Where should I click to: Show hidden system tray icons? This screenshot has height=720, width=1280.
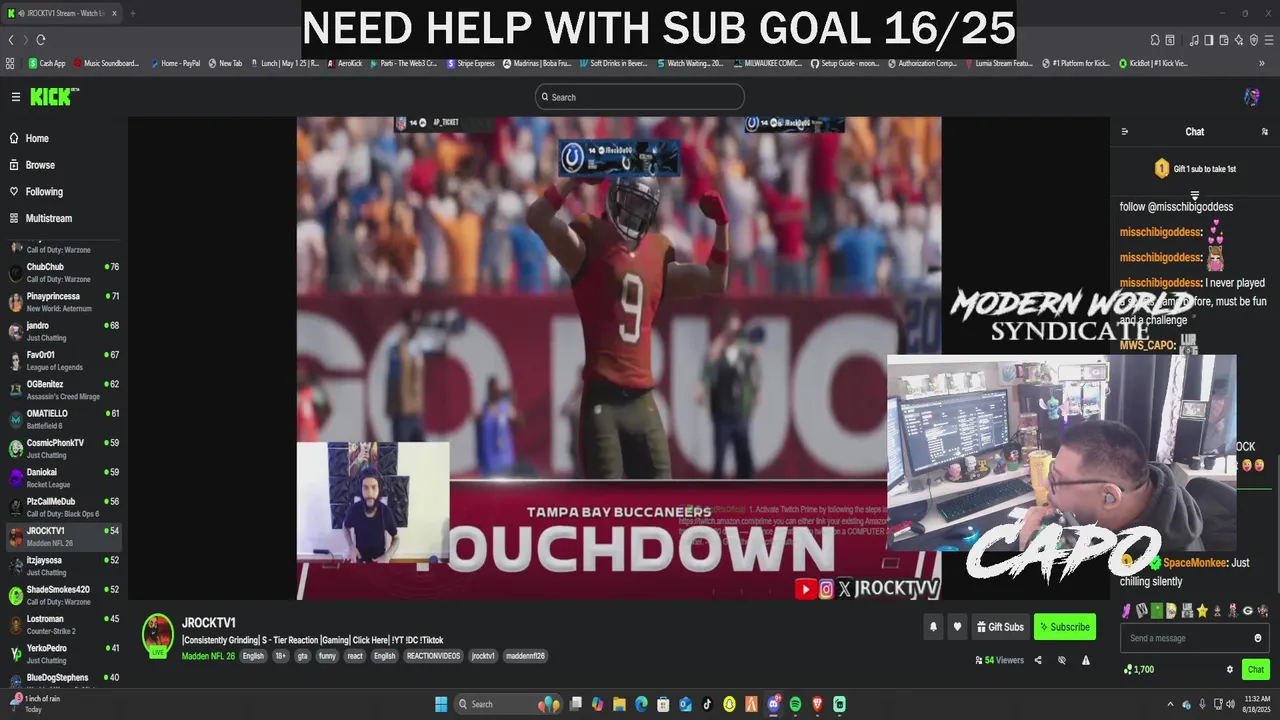(1171, 704)
